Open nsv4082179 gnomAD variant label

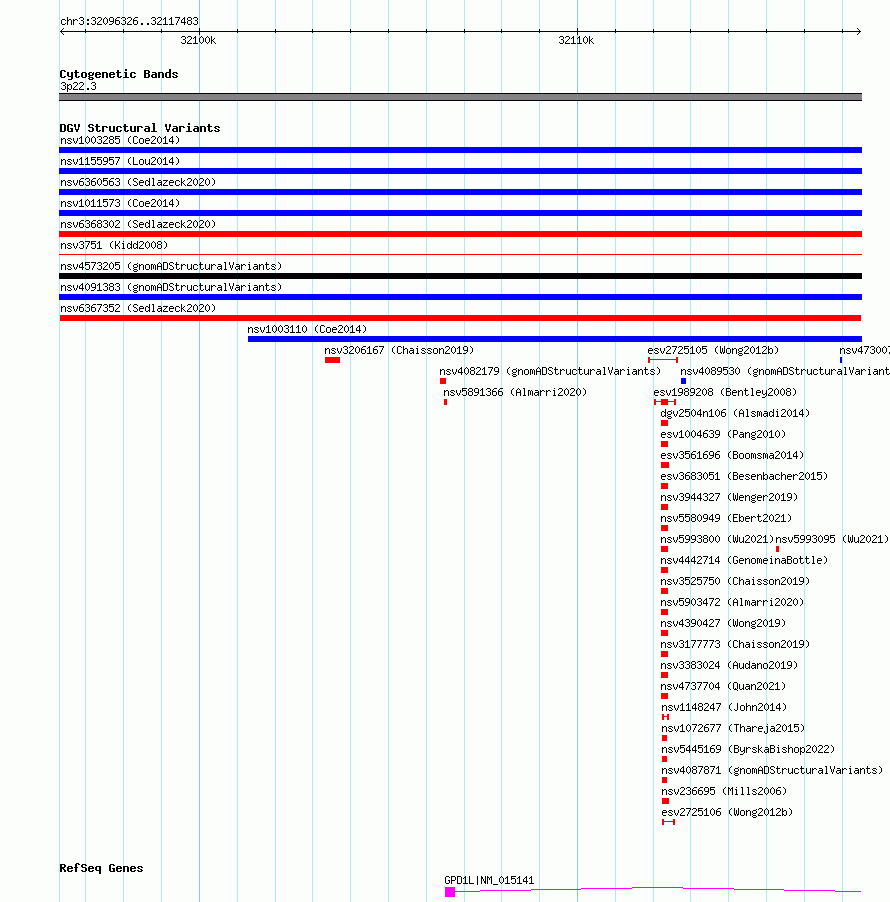[551, 372]
